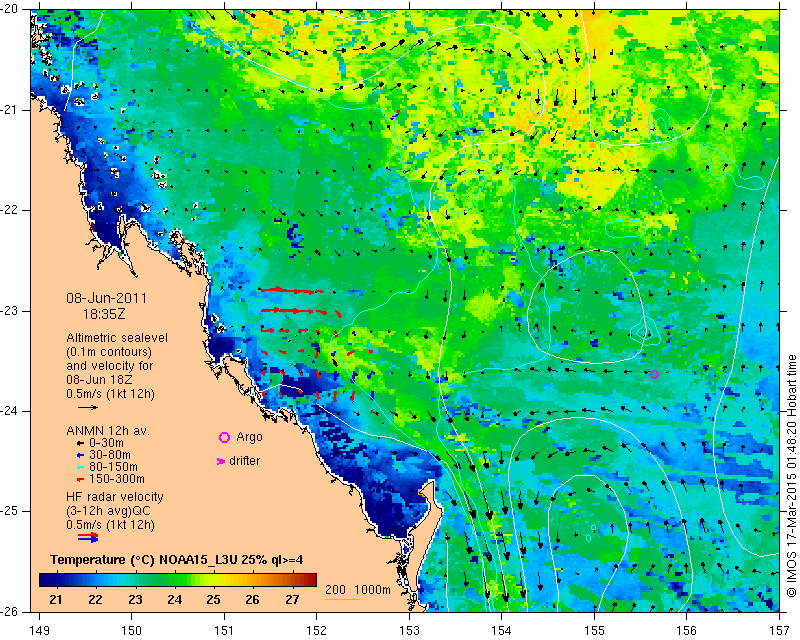Click the '150-300m' depth label

tap(116, 479)
